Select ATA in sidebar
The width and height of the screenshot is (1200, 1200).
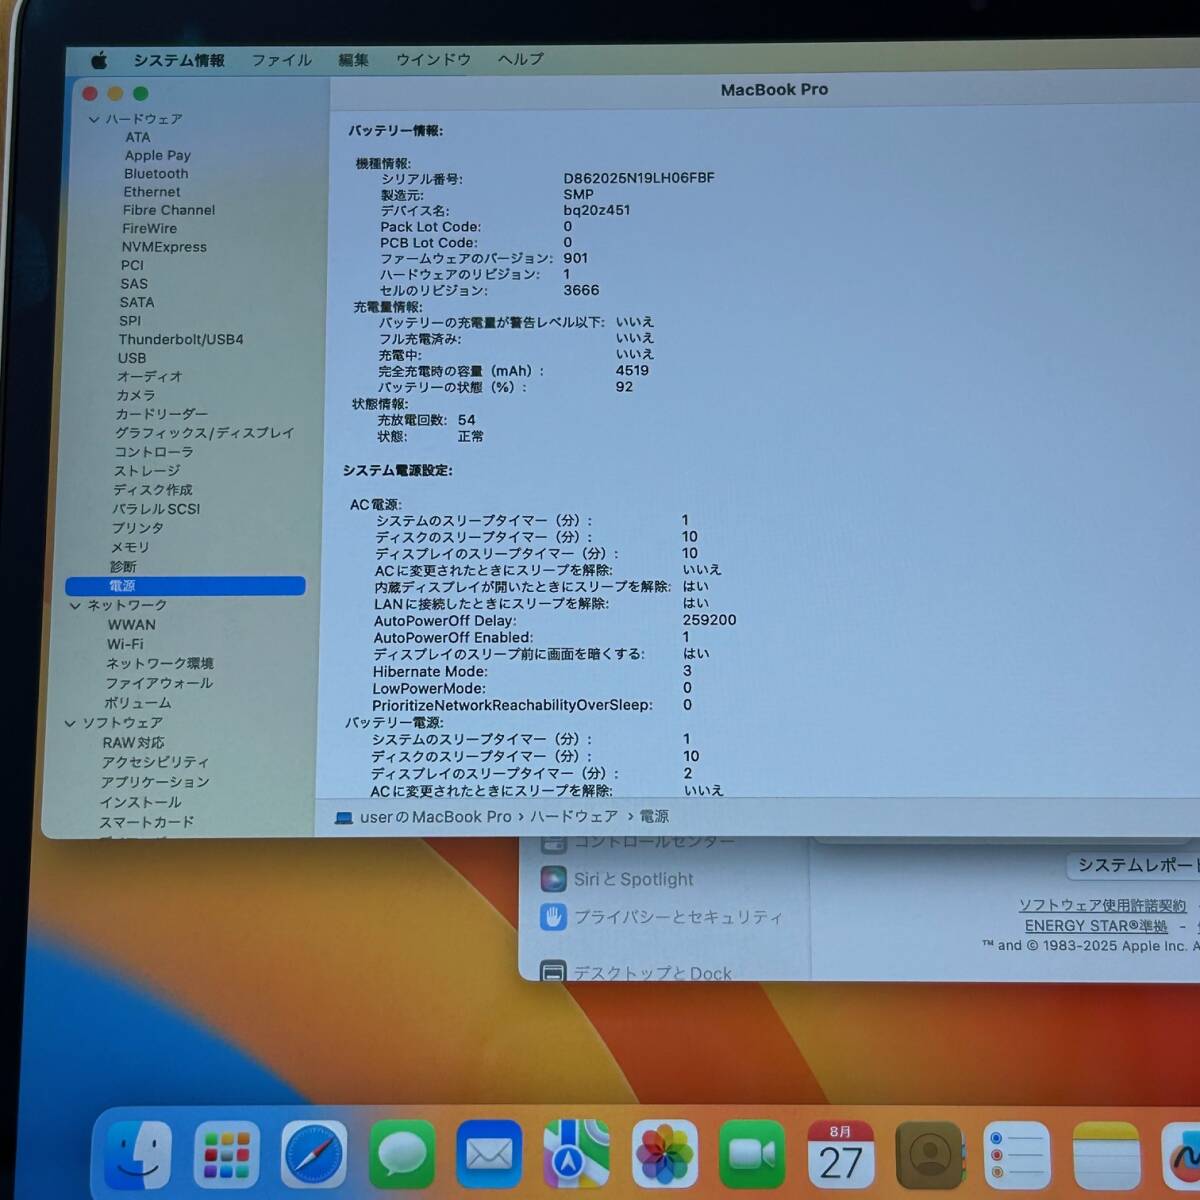(x=138, y=137)
